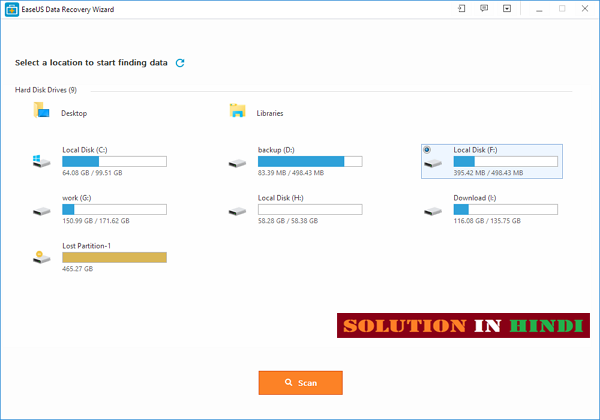Open the feedback chat icon
The height and width of the screenshot is (420, 600).
(x=484, y=8)
